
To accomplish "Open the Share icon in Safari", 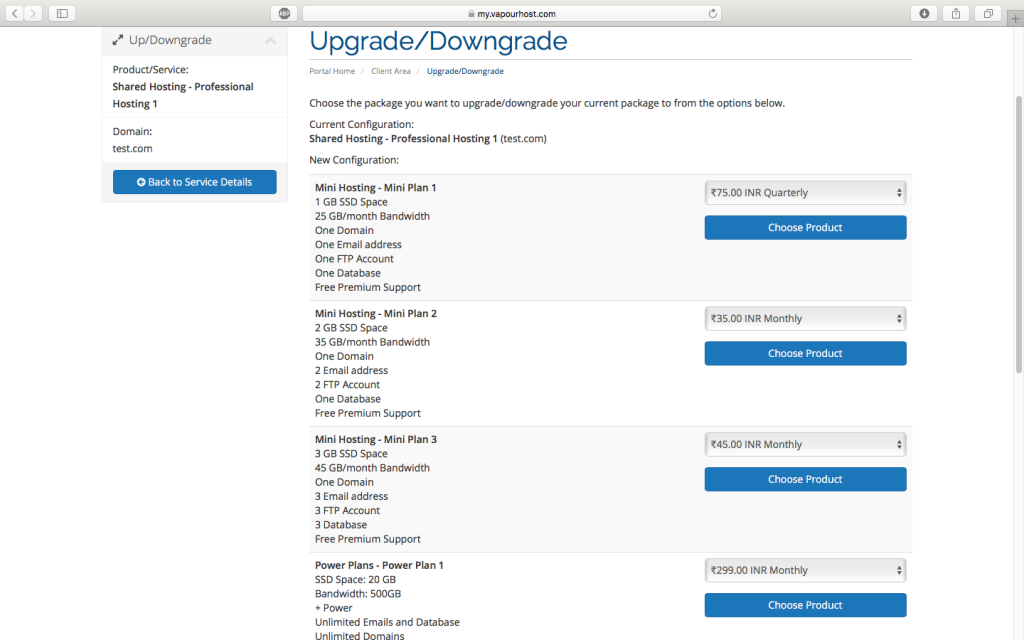I will tap(956, 13).
